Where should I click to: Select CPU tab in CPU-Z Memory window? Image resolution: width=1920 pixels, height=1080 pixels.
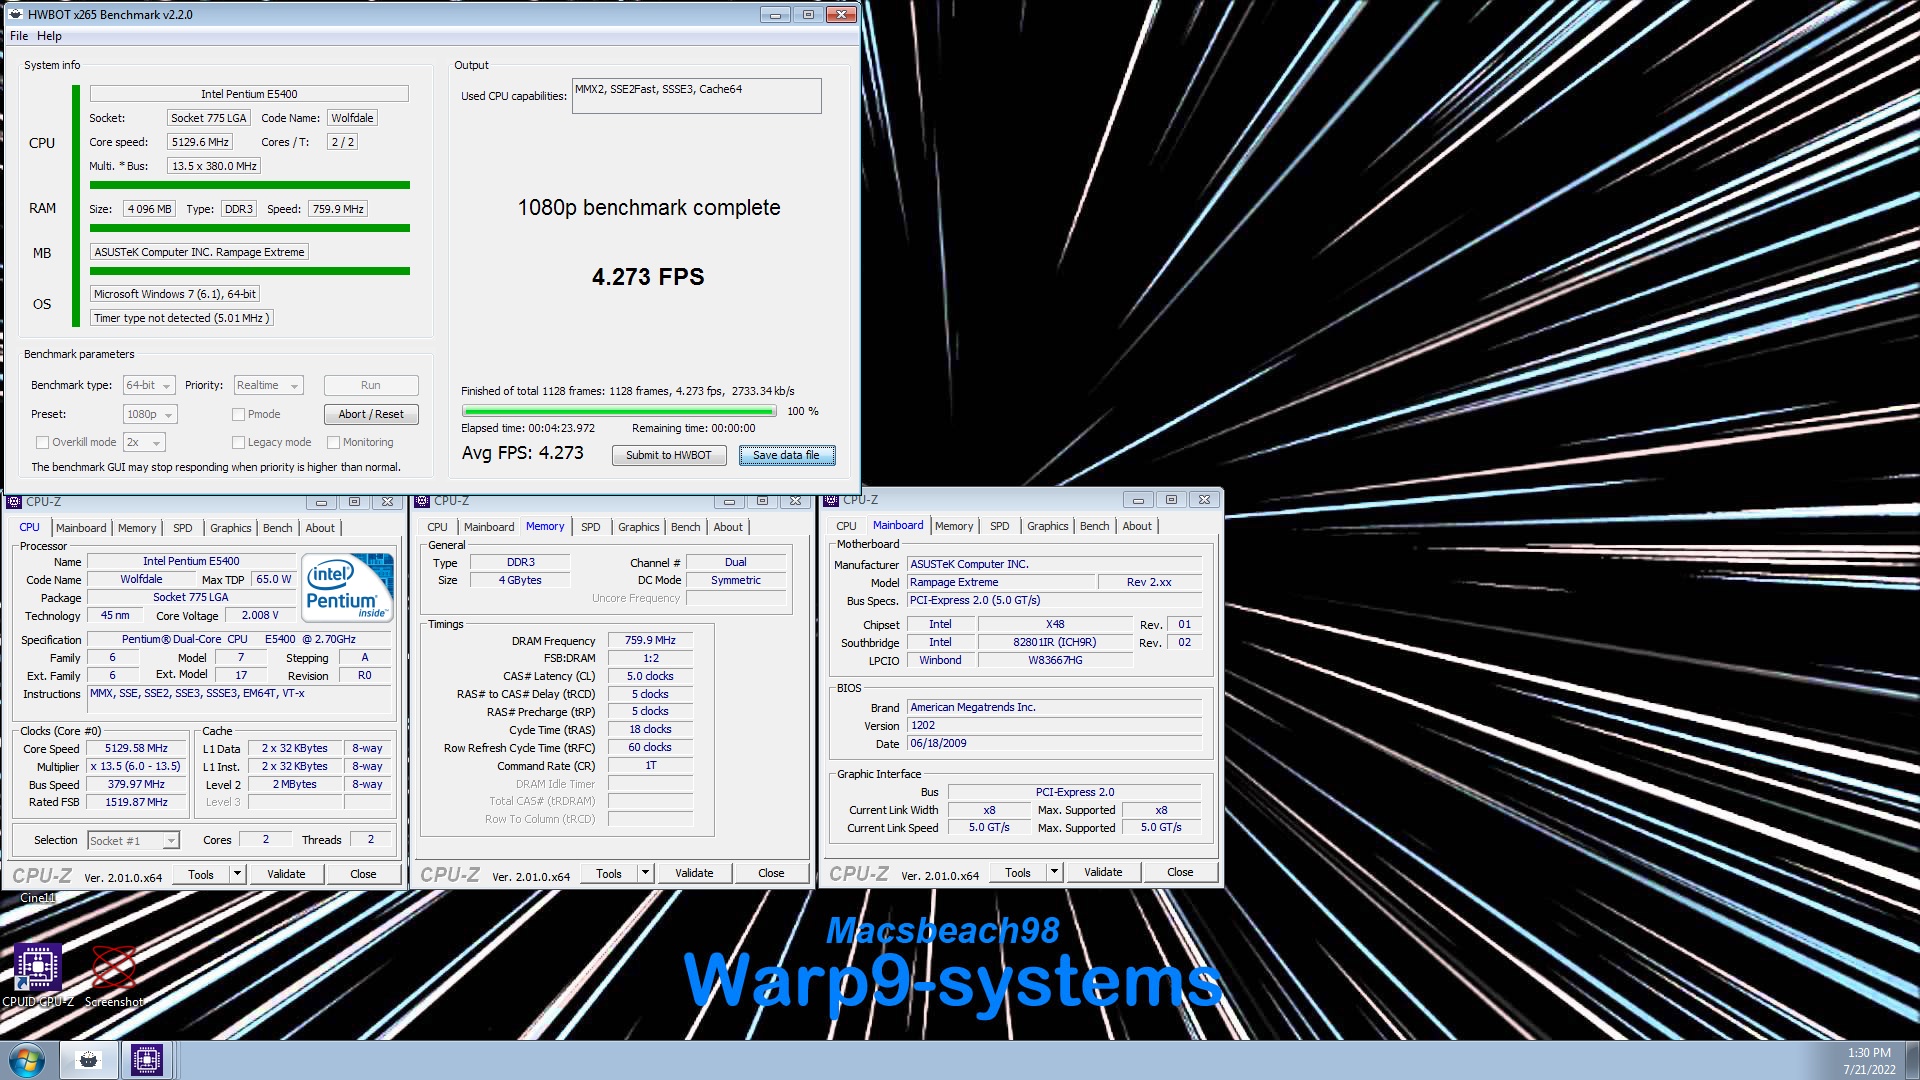click(x=437, y=527)
